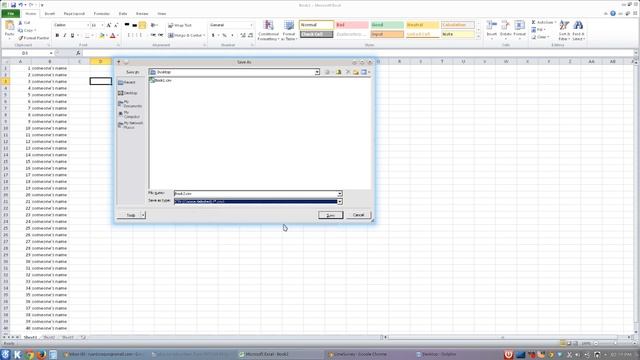Apply the Fill Color bucket
Screen dimensions: 640x360
click(x=102, y=36)
